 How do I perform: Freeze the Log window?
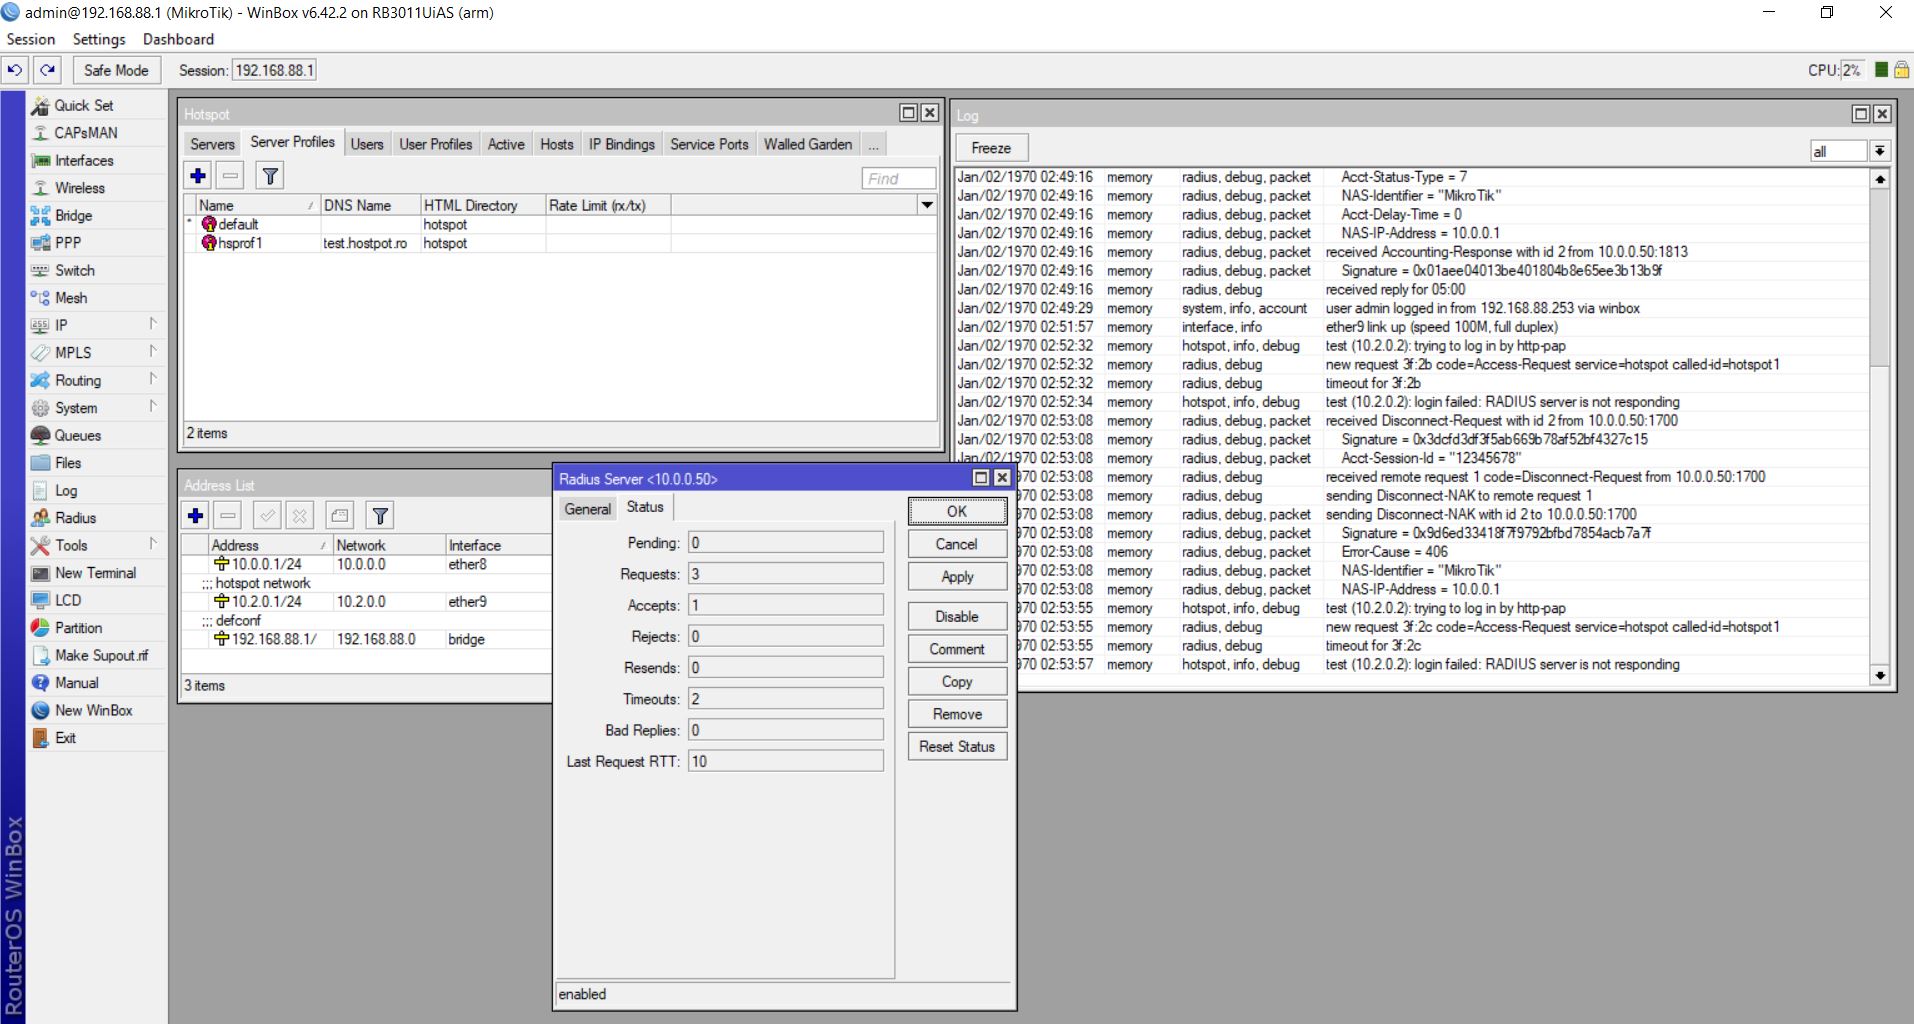click(x=991, y=148)
